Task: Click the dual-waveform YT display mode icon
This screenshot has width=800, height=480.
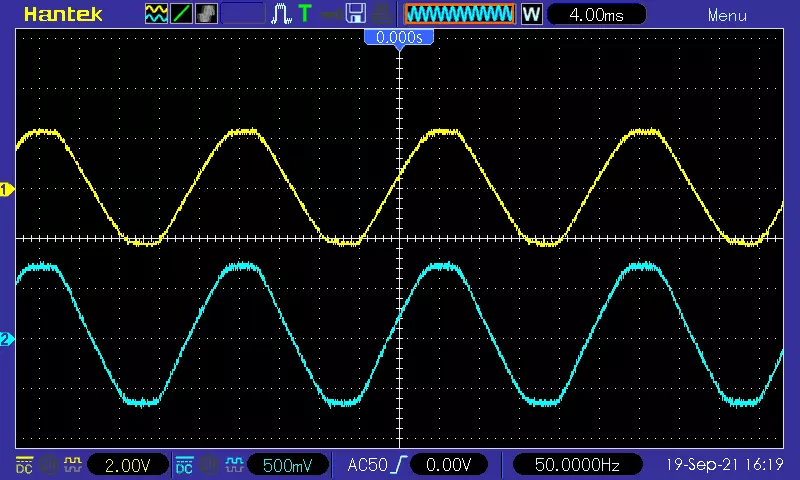Action: point(156,14)
